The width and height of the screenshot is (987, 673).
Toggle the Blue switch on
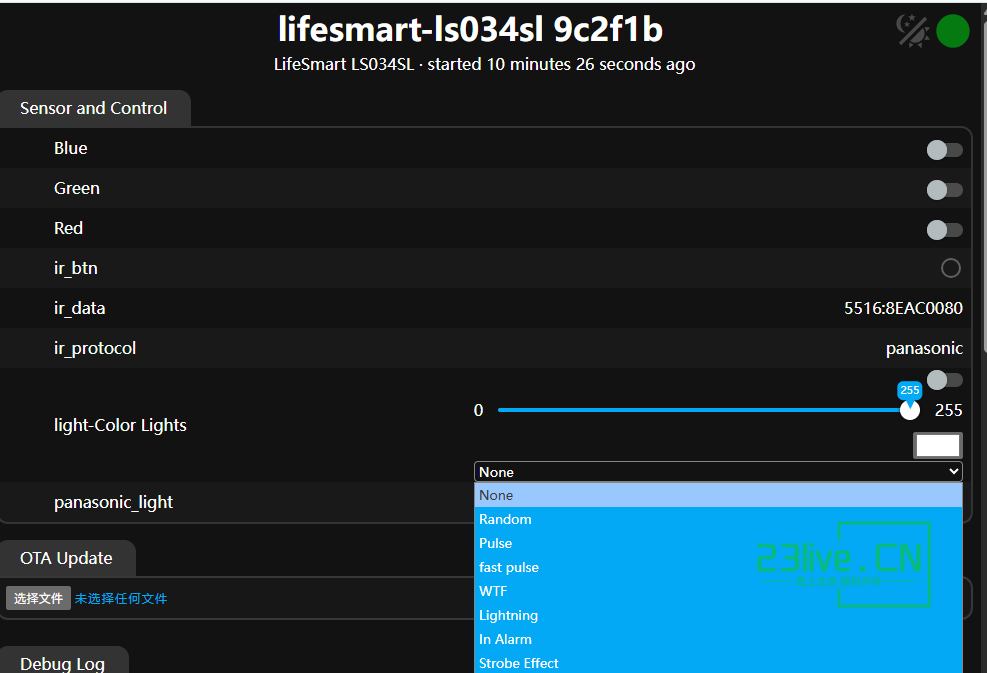pyautogui.click(x=944, y=150)
